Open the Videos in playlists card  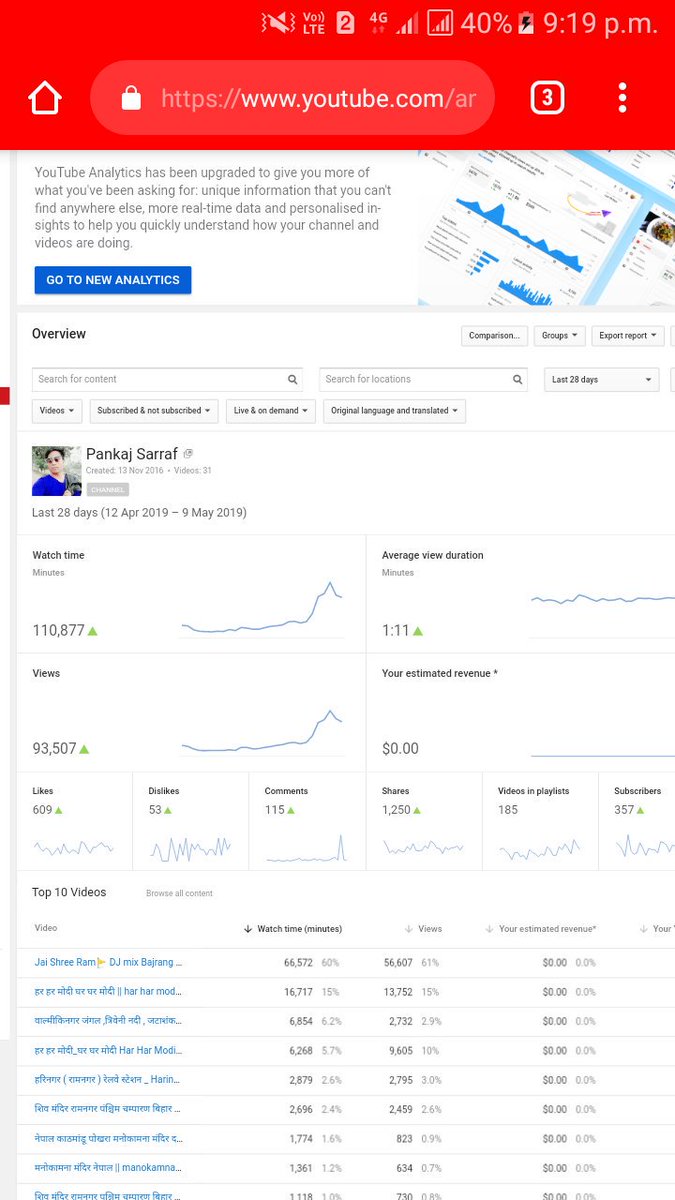[540, 822]
